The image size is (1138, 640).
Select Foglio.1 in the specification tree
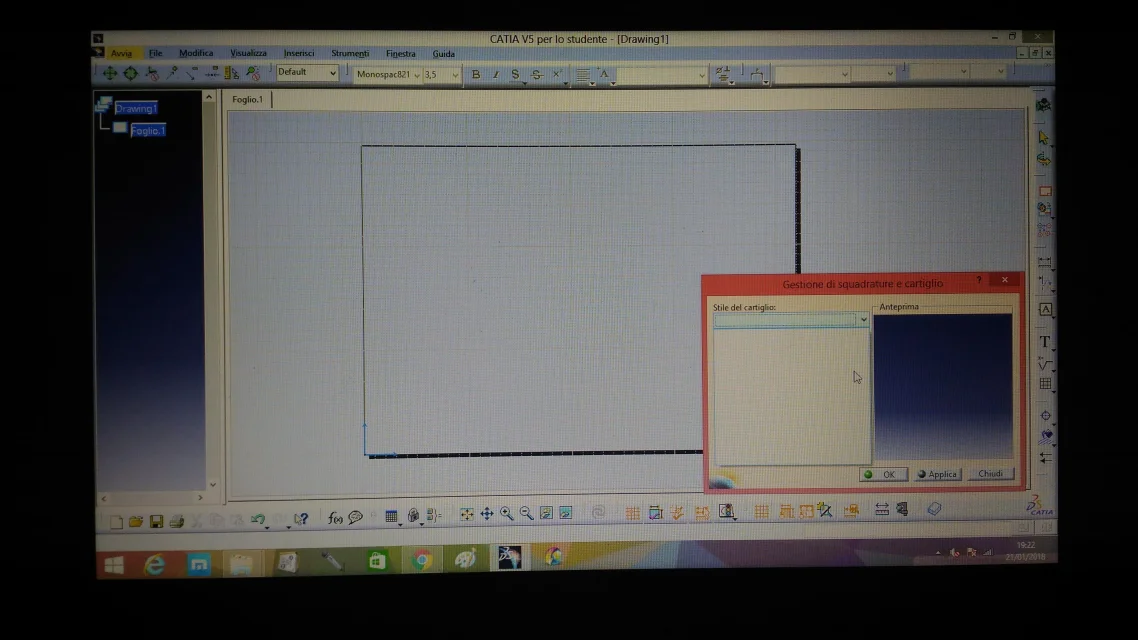148,131
